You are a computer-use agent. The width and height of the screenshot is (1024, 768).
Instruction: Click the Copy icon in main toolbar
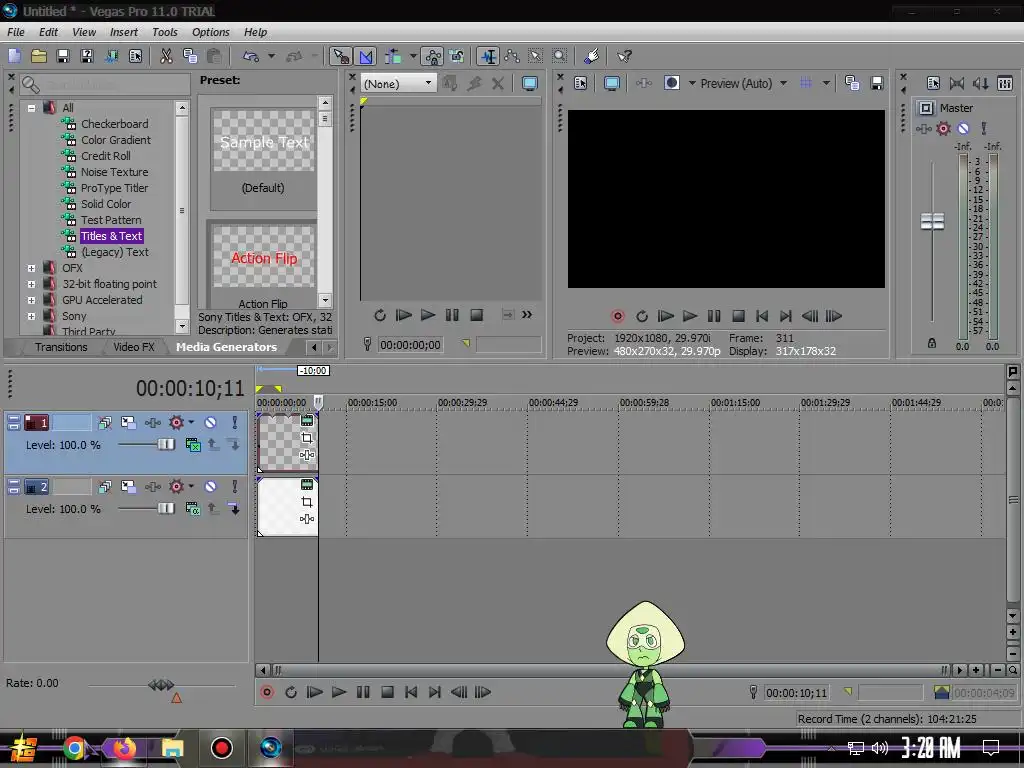[190, 56]
